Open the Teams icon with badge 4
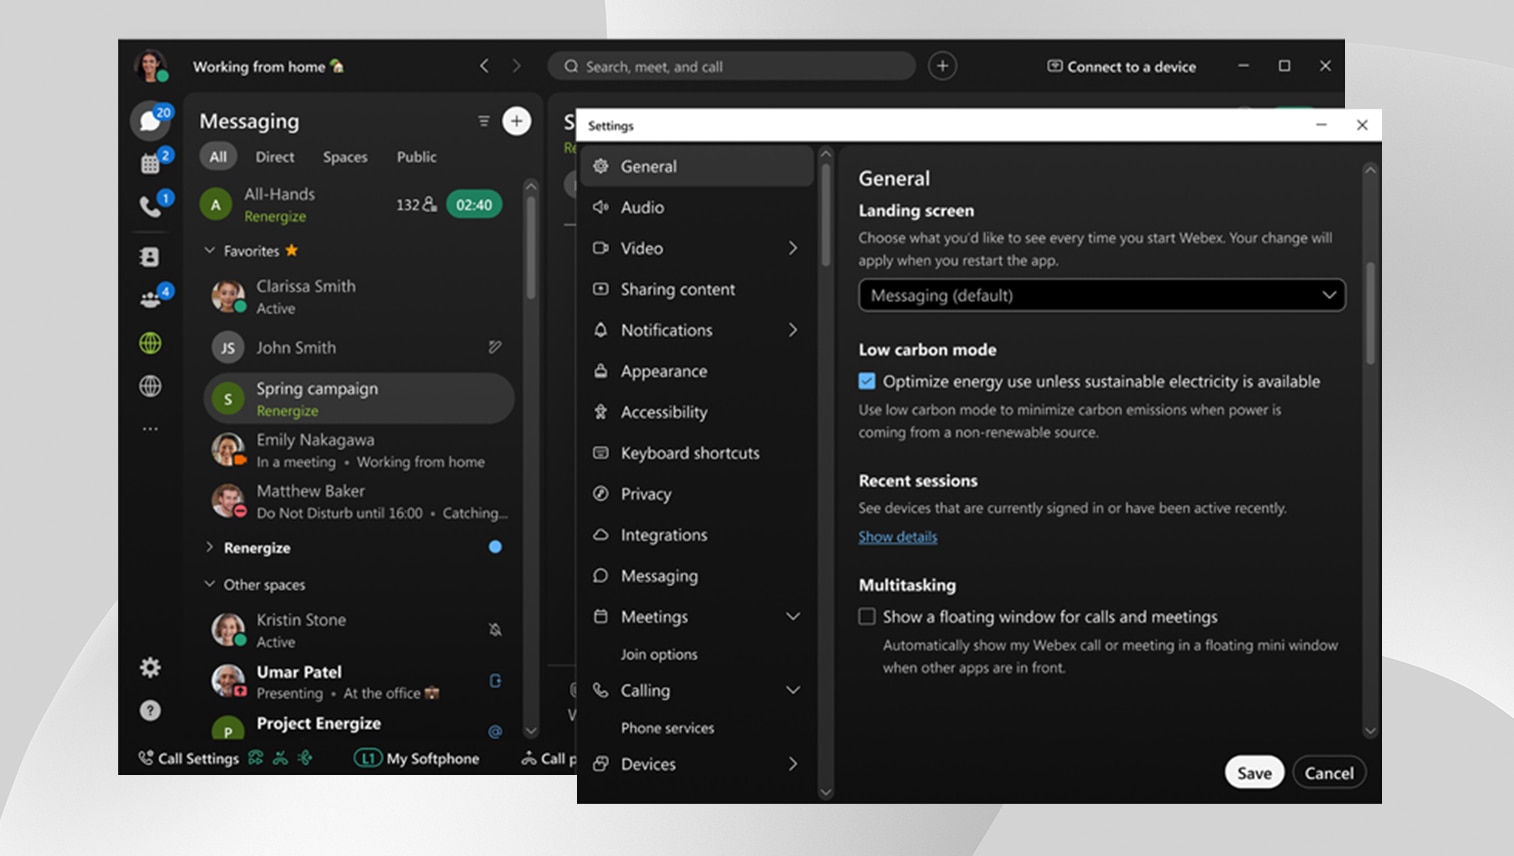Image resolution: width=1514 pixels, height=856 pixels. 150,299
